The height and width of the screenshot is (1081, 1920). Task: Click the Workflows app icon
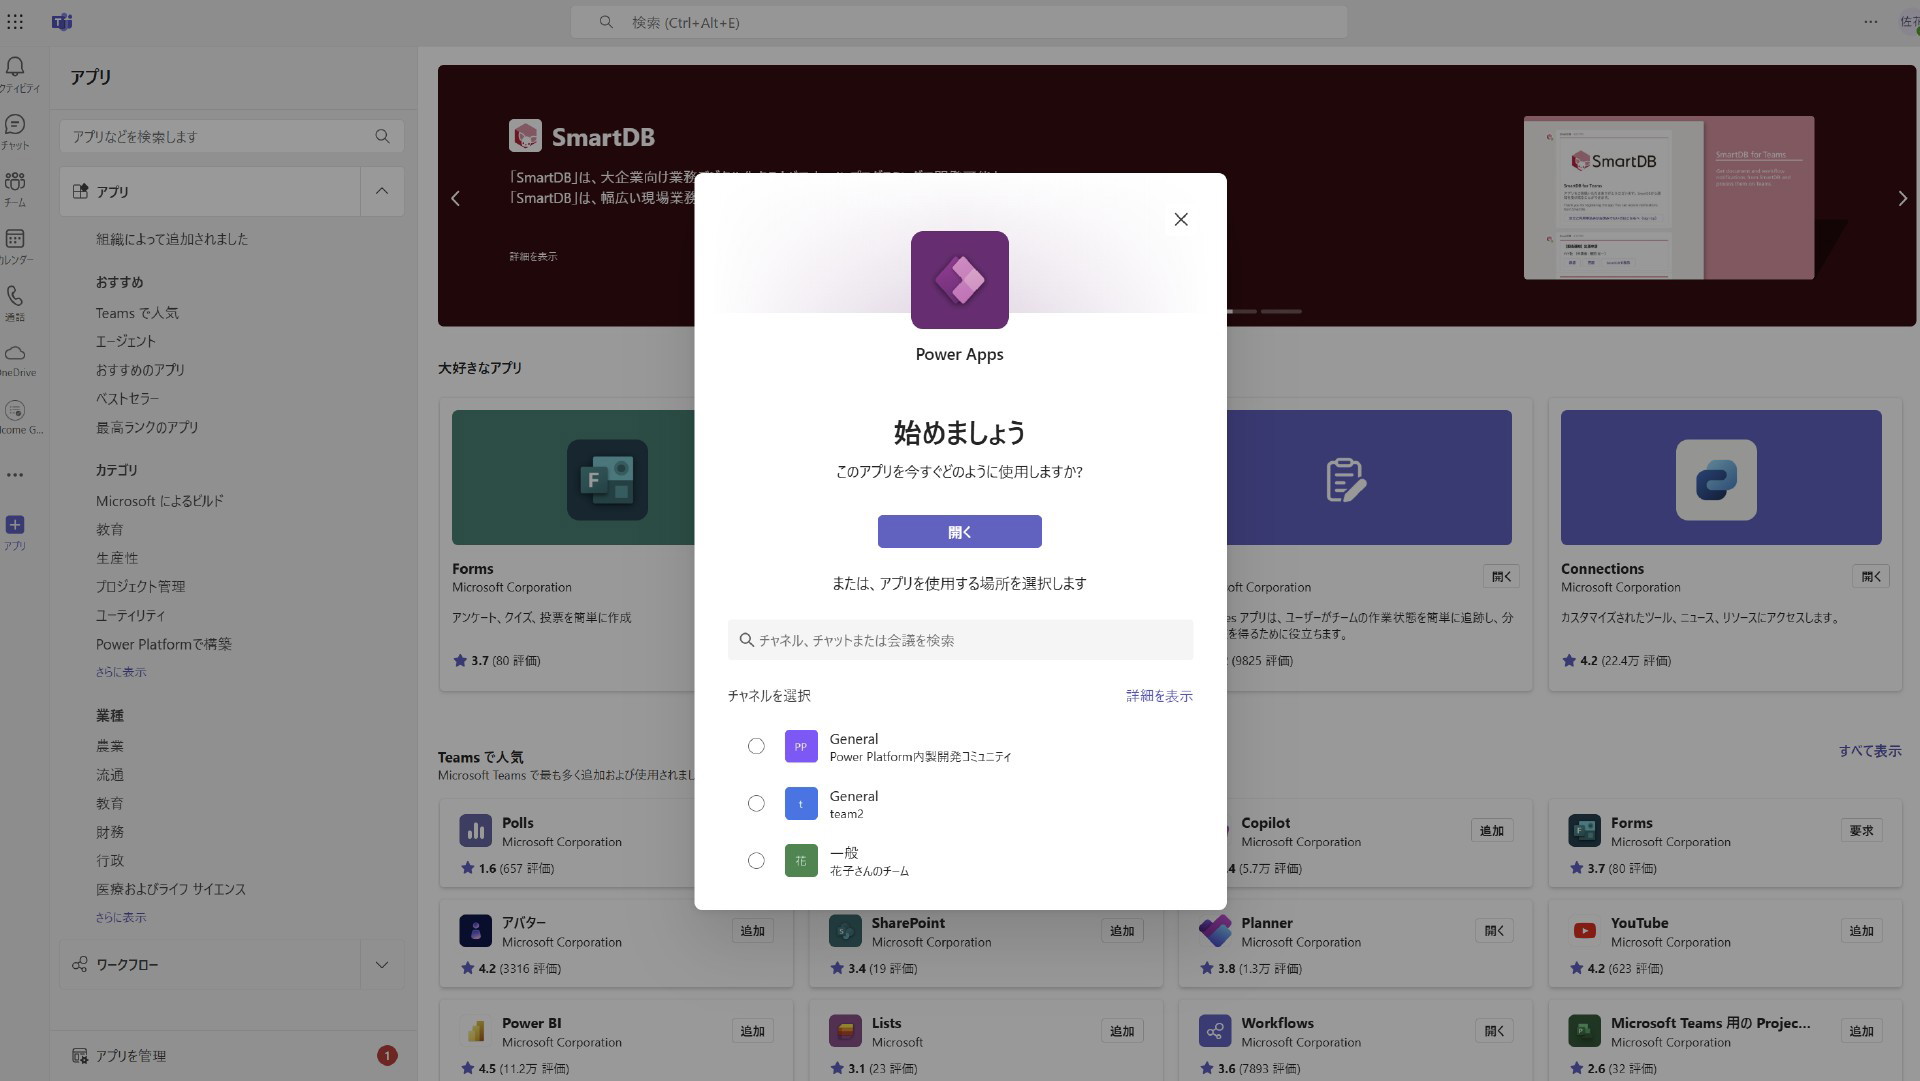[x=1215, y=1030]
